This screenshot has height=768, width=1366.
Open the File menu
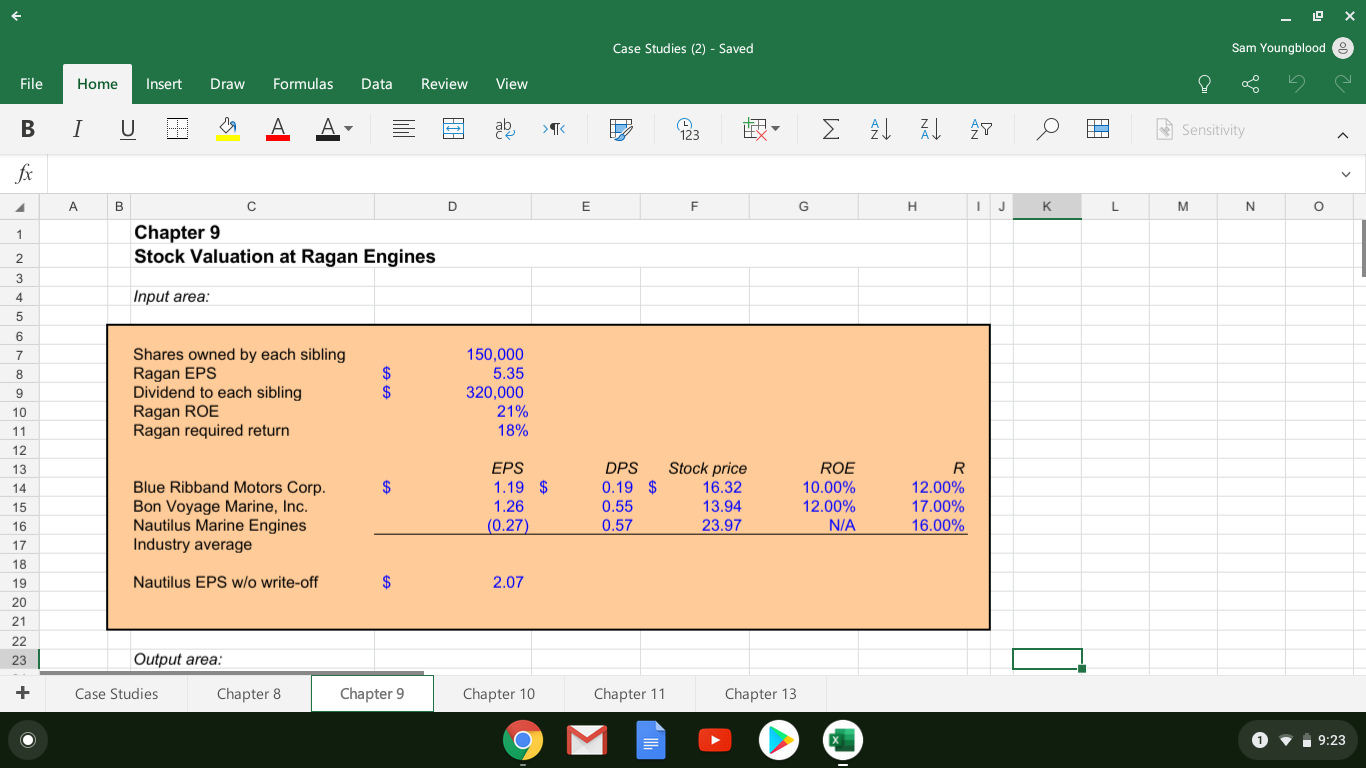tap(31, 84)
